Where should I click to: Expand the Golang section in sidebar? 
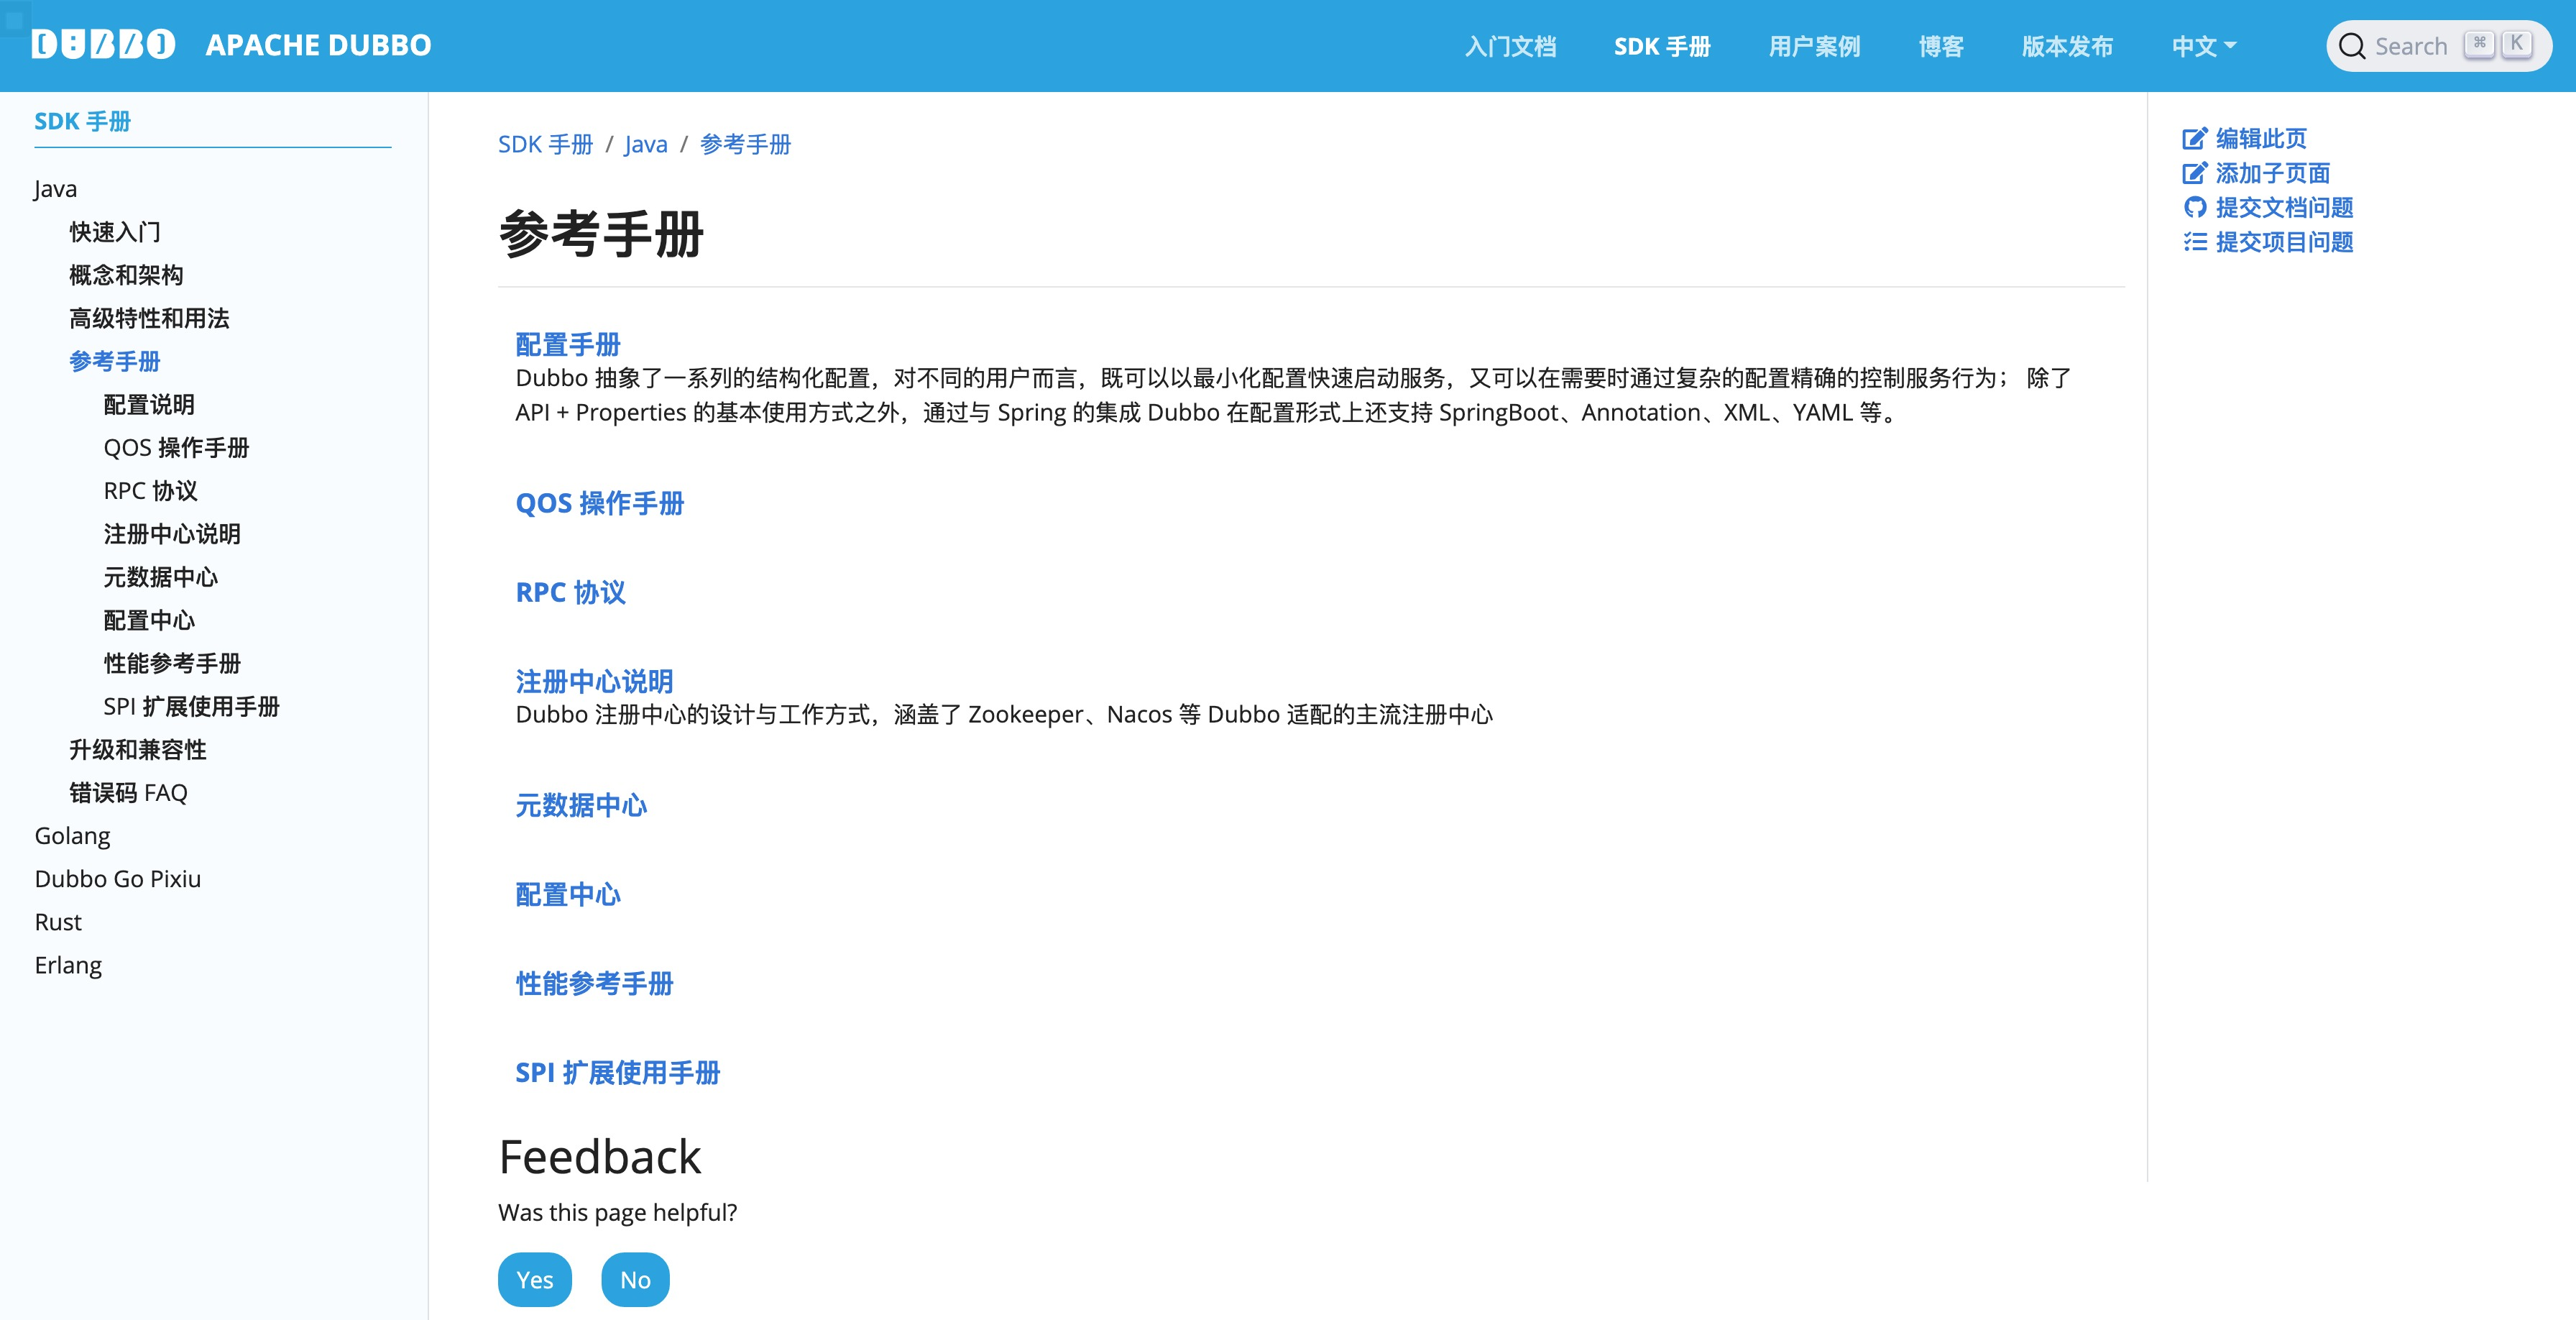point(72,836)
